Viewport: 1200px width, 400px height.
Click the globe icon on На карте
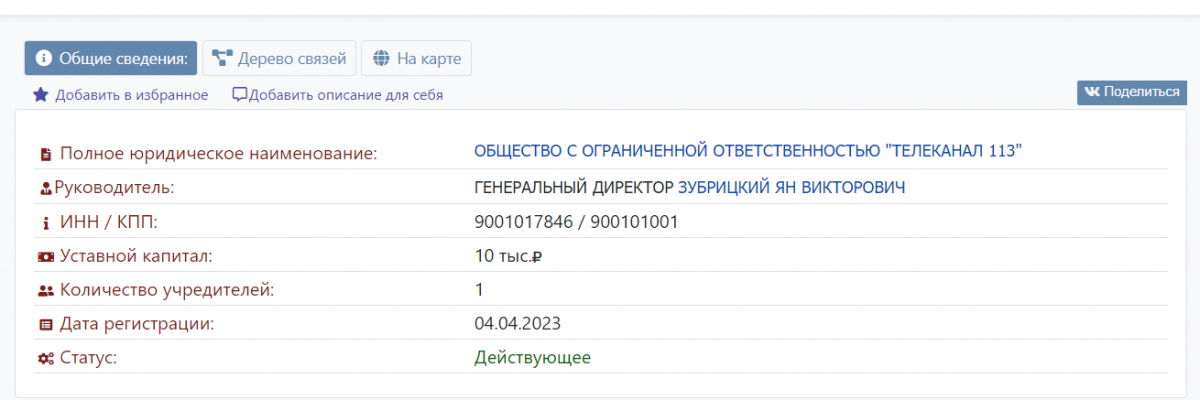pos(381,58)
